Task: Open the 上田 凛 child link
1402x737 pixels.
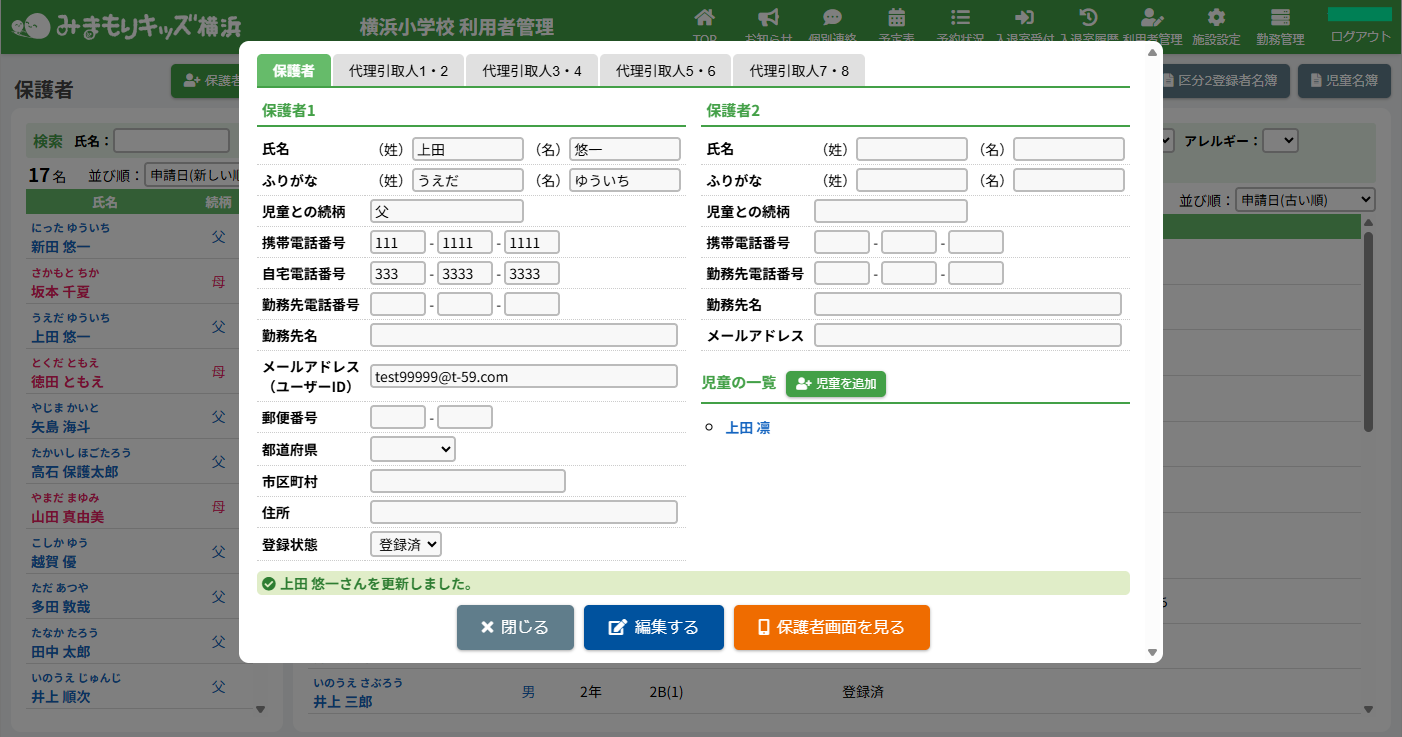Action: coord(748,428)
